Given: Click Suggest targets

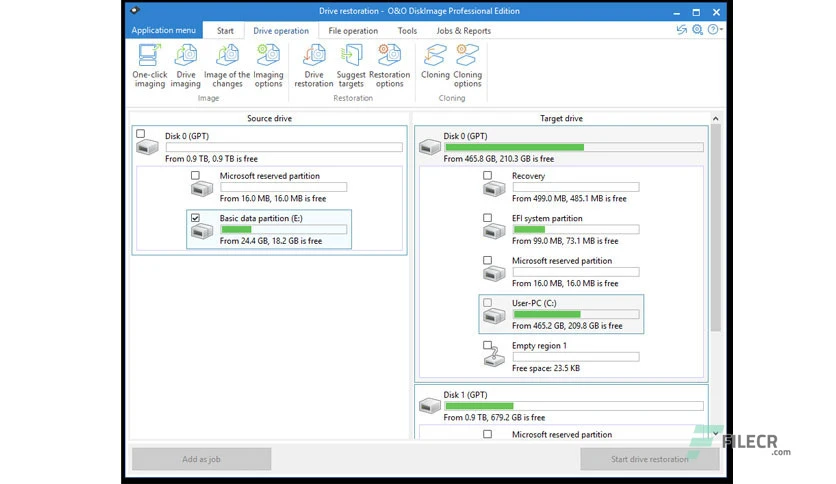Looking at the screenshot, I should [351, 66].
